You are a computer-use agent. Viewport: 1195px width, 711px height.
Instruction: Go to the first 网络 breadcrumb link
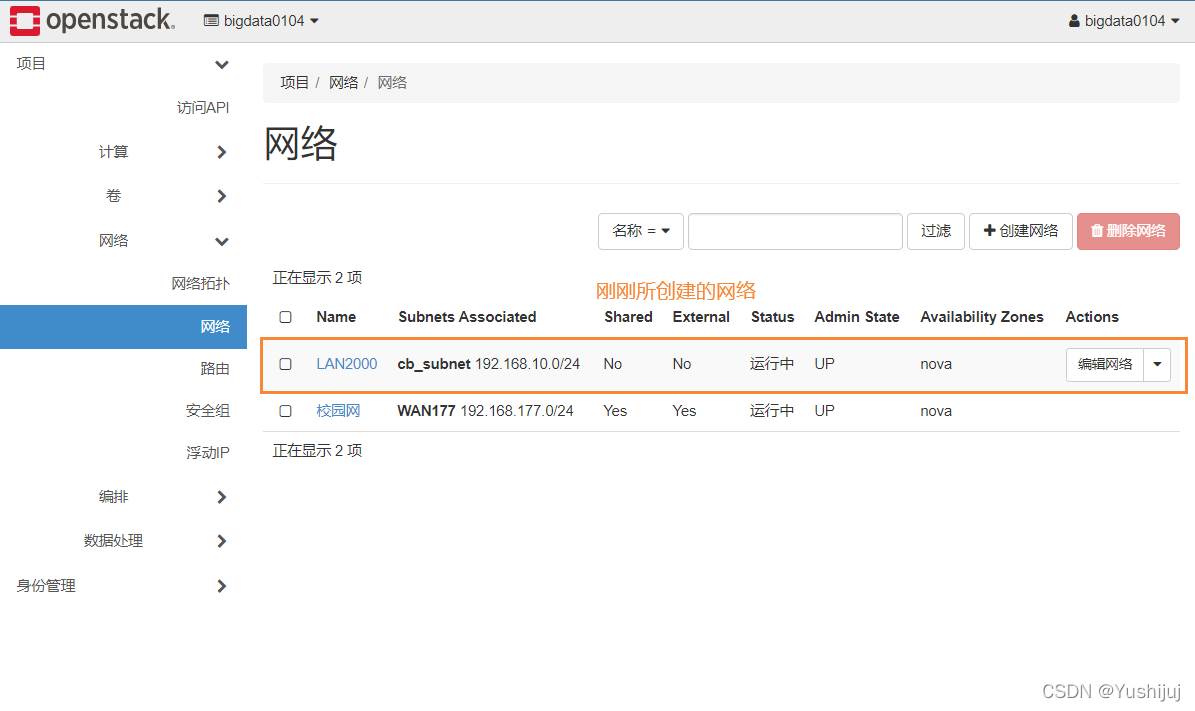(x=343, y=82)
